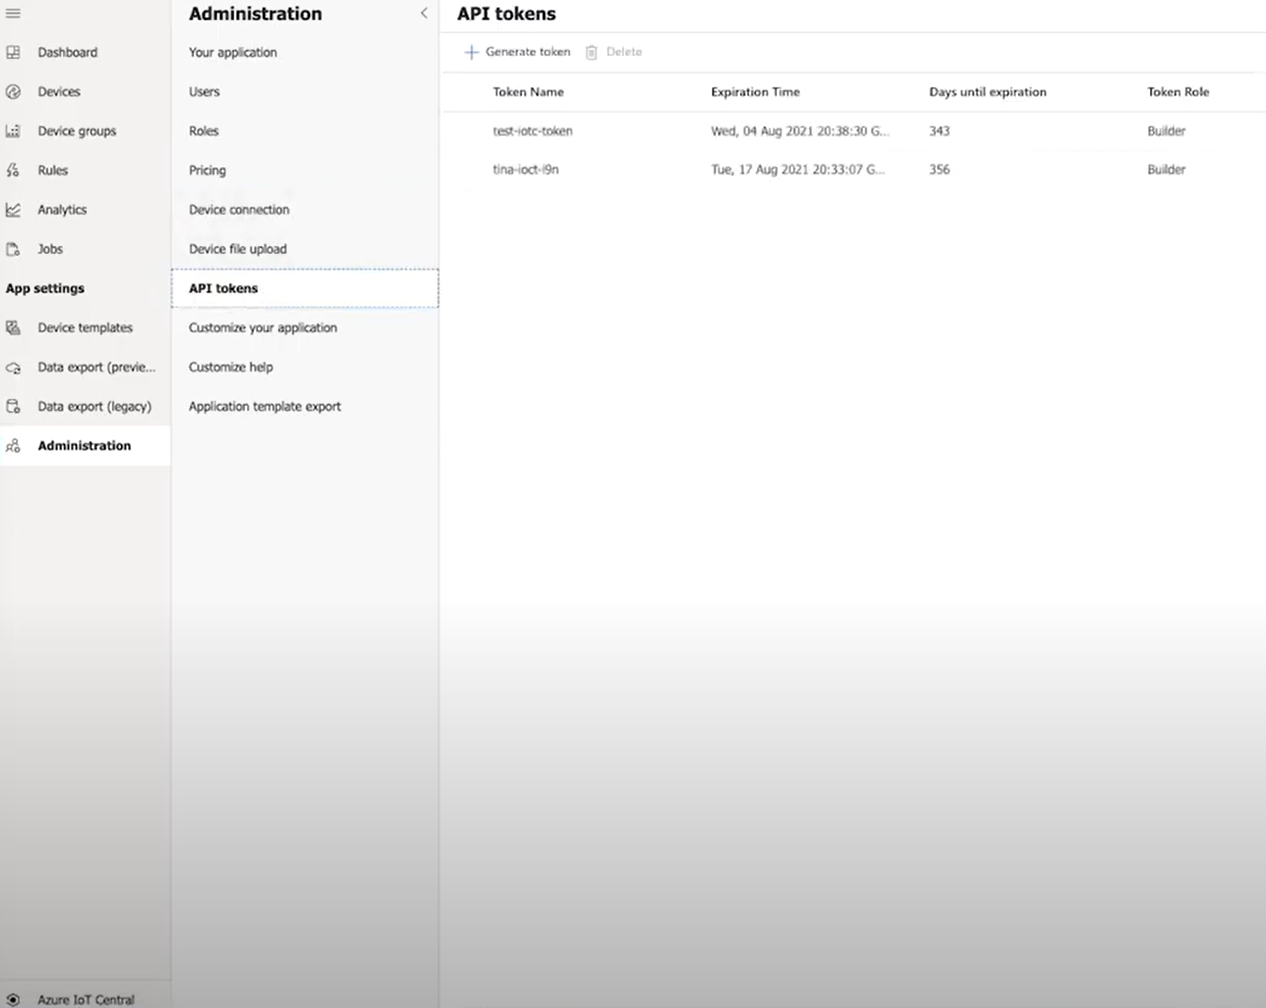Open Device connection settings
Screen dimensions: 1266x1008
239,210
